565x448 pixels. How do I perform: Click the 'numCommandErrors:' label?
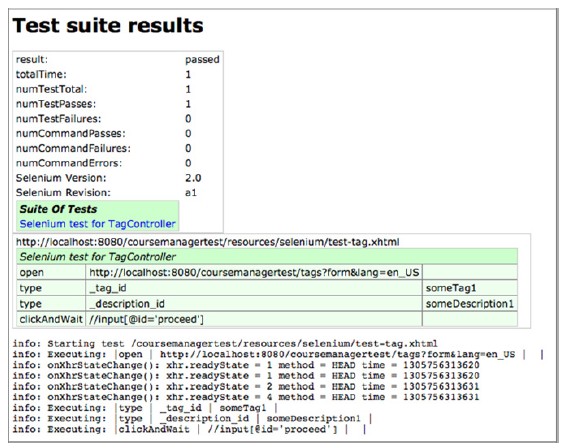(69, 163)
